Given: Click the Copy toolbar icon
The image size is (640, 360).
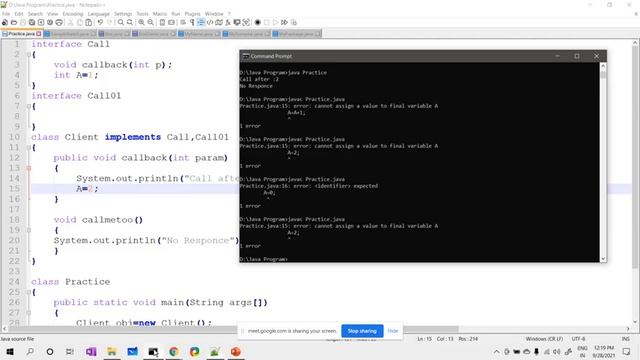Looking at the screenshot, I should pos(80,22).
